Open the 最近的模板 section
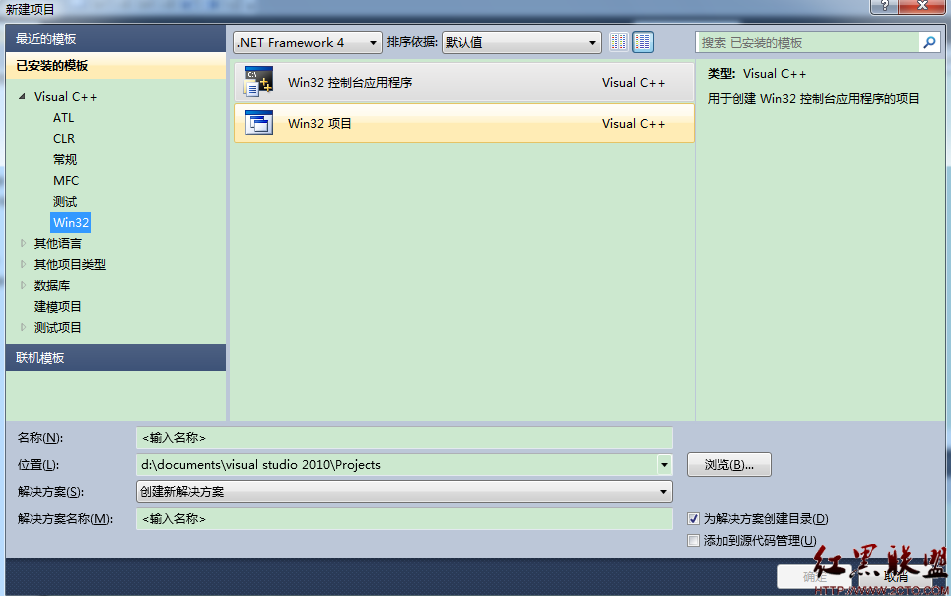This screenshot has width=951, height=596. pos(116,39)
